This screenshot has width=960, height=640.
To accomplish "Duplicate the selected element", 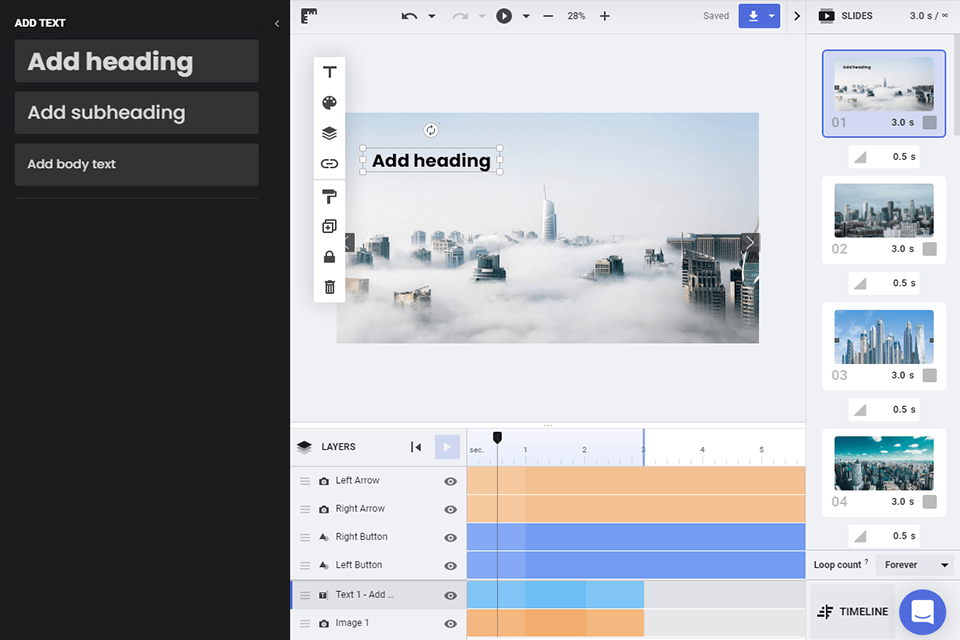I will click(x=329, y=227).
